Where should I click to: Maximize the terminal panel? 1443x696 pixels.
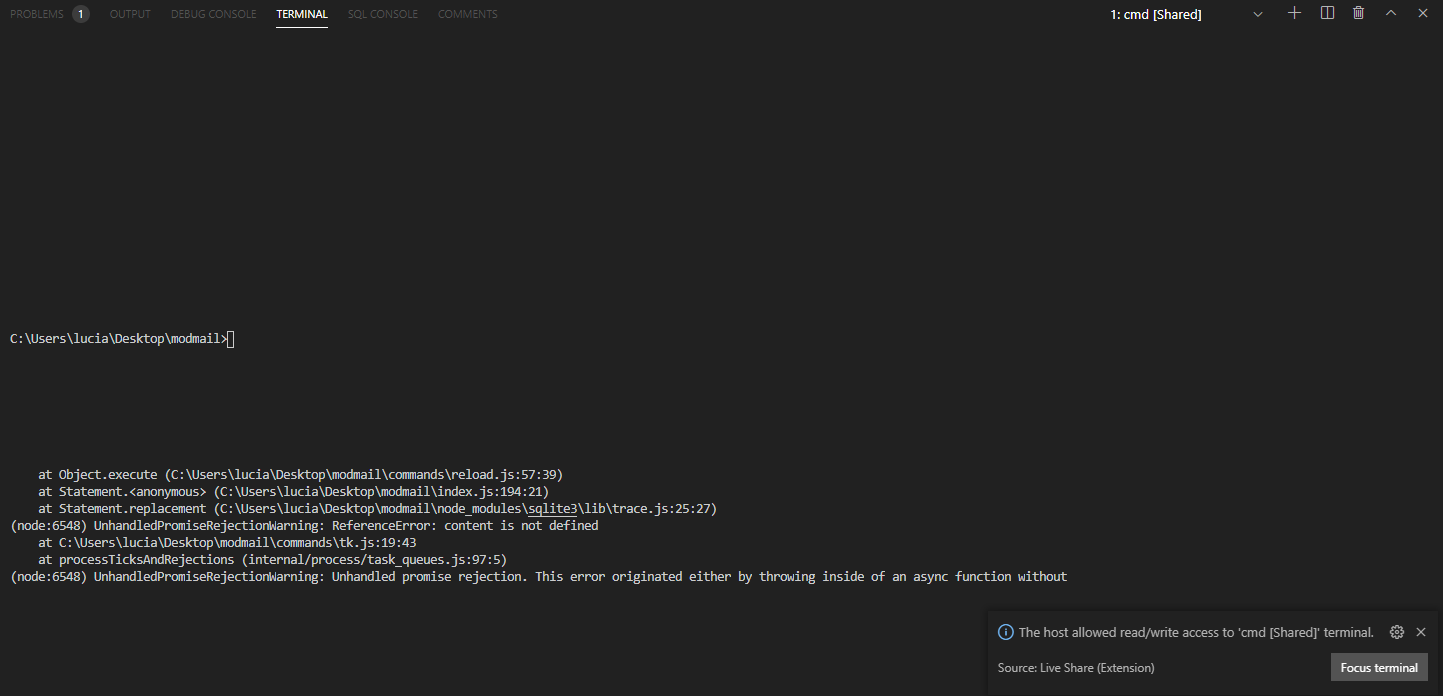[x=1390, y=13]
